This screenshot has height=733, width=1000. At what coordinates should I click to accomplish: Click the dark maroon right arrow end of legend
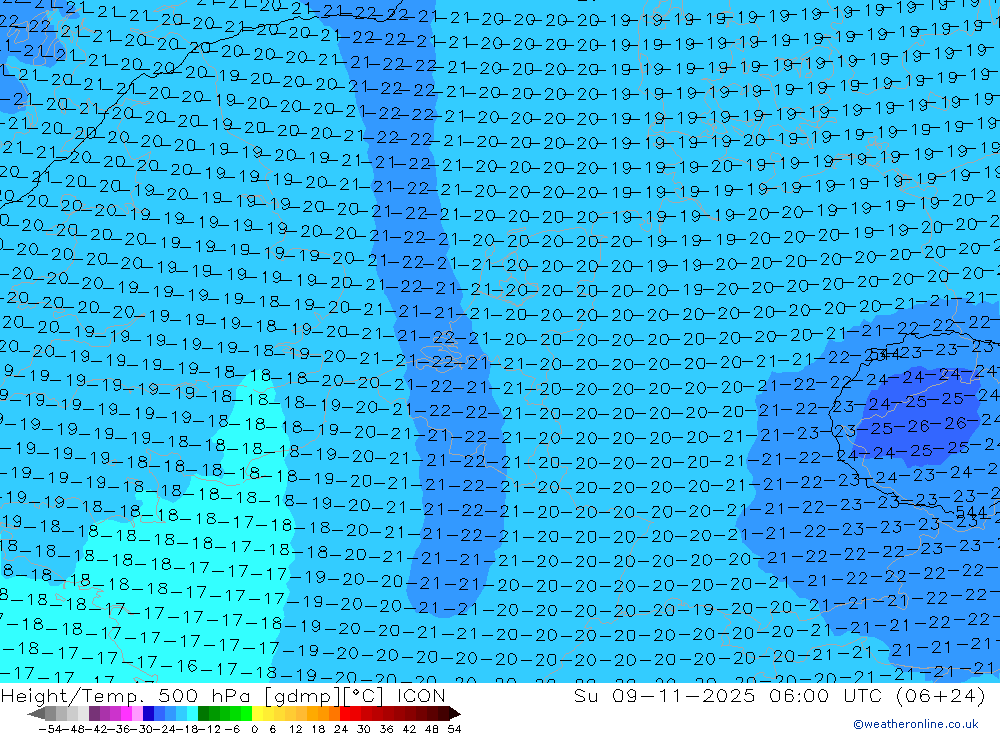(455, 713)
